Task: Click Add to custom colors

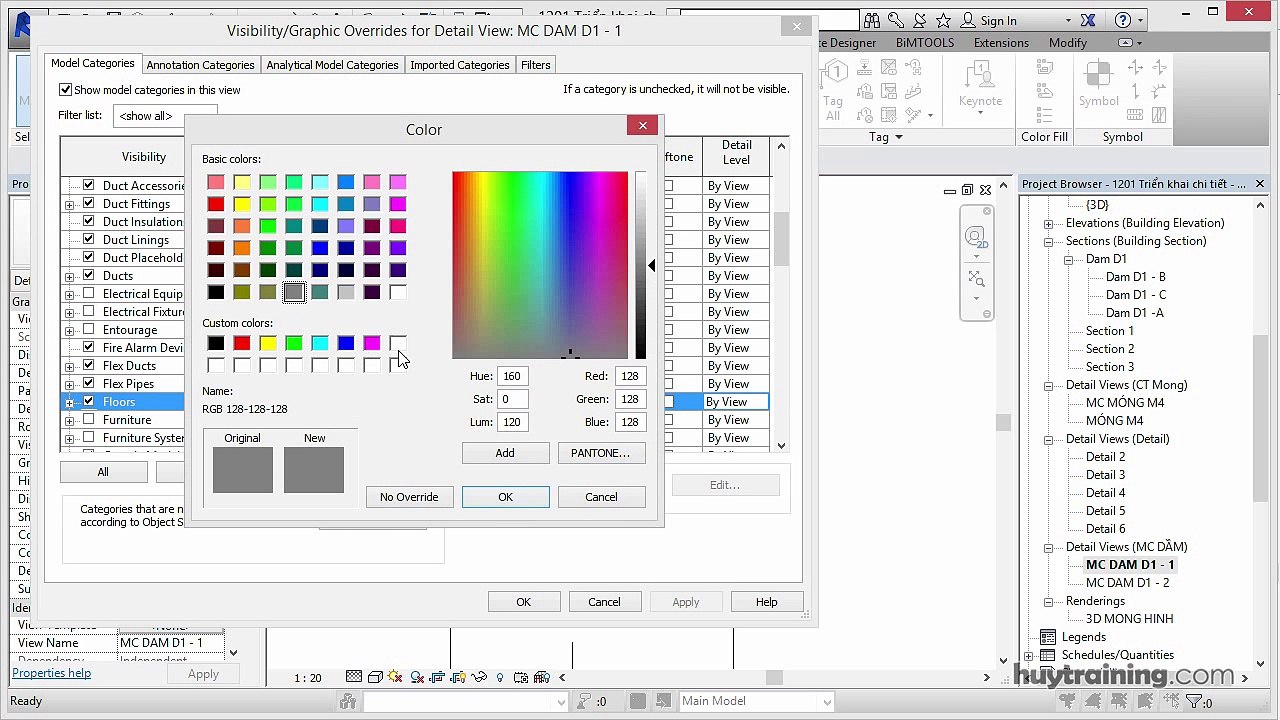Action: pos(505,453)
